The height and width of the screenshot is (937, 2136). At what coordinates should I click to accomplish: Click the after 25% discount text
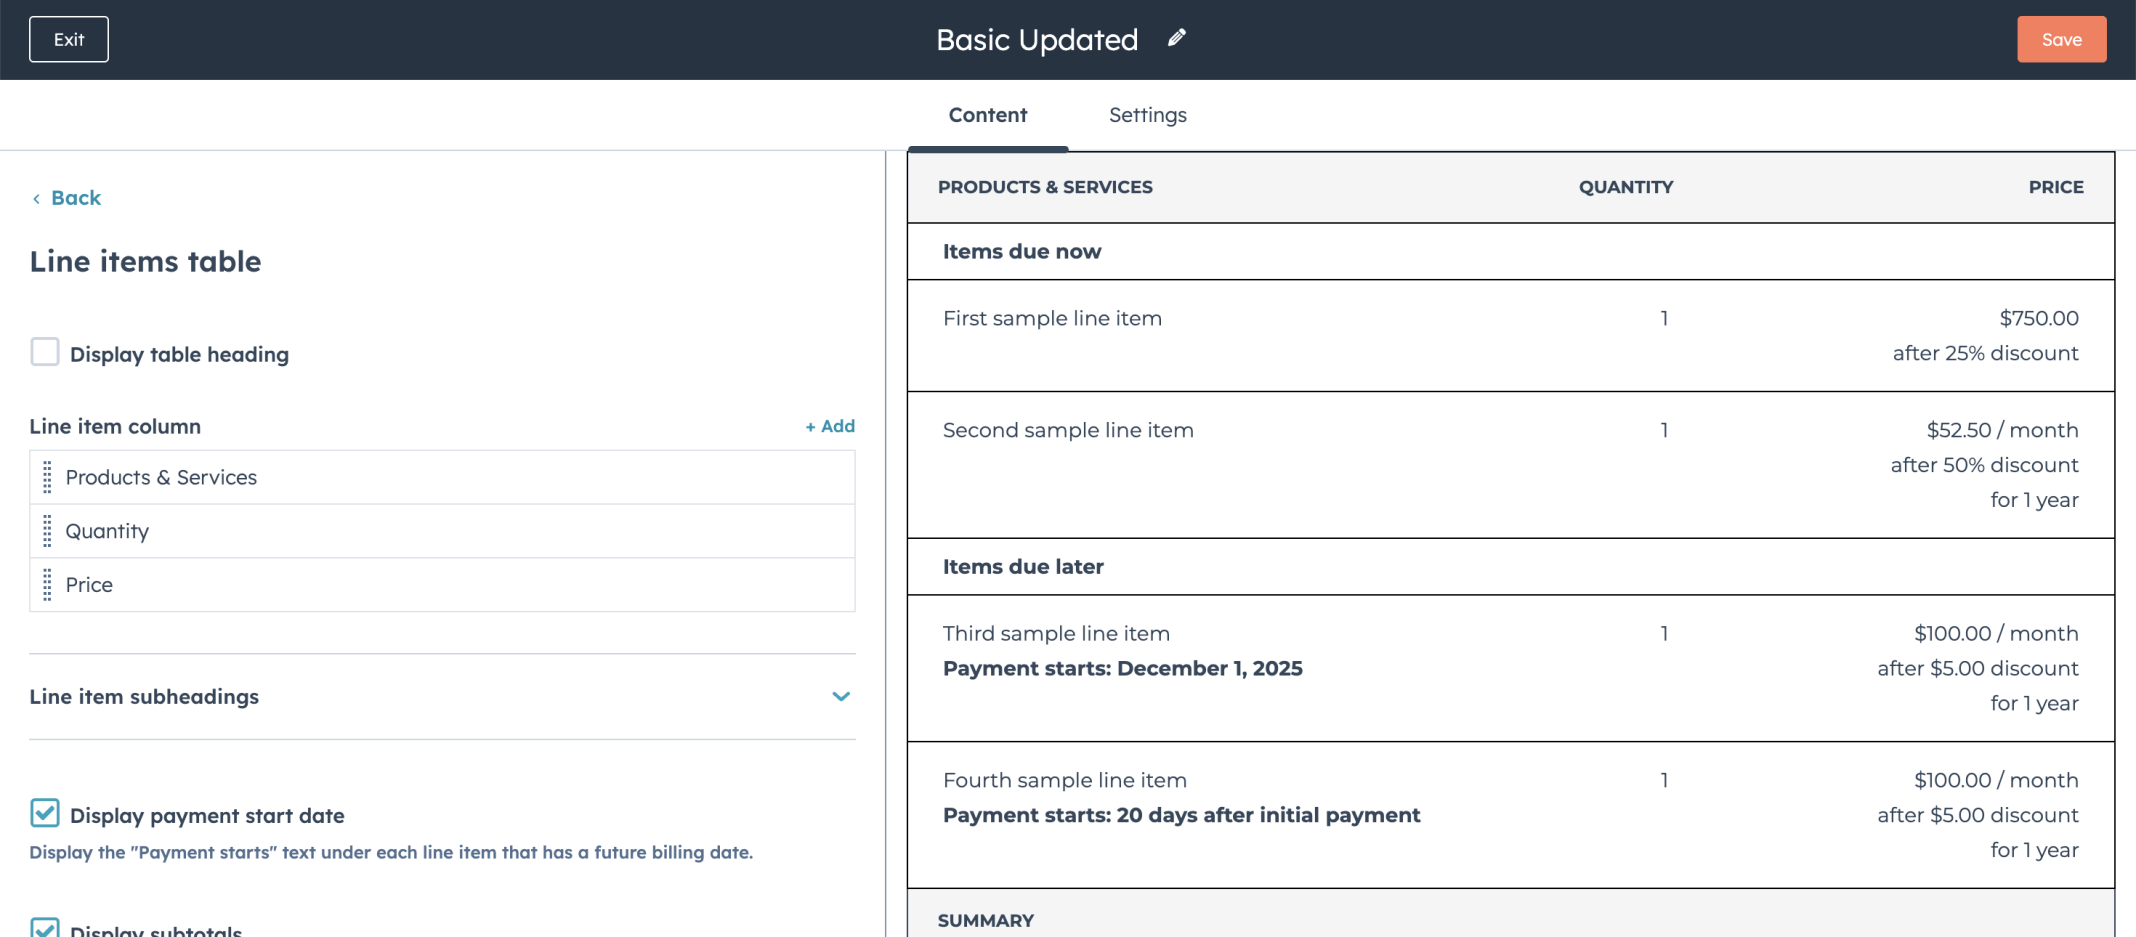click(1986, 353)
